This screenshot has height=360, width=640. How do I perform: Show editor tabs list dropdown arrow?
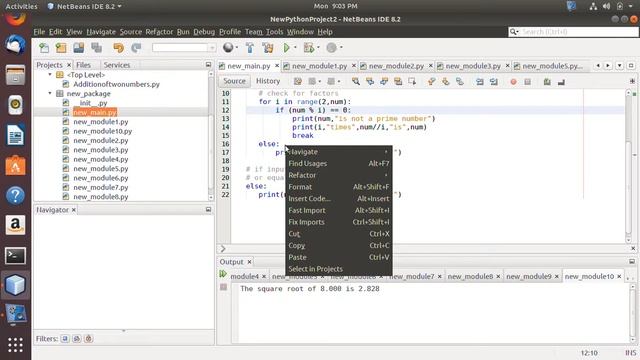point(620,66)
